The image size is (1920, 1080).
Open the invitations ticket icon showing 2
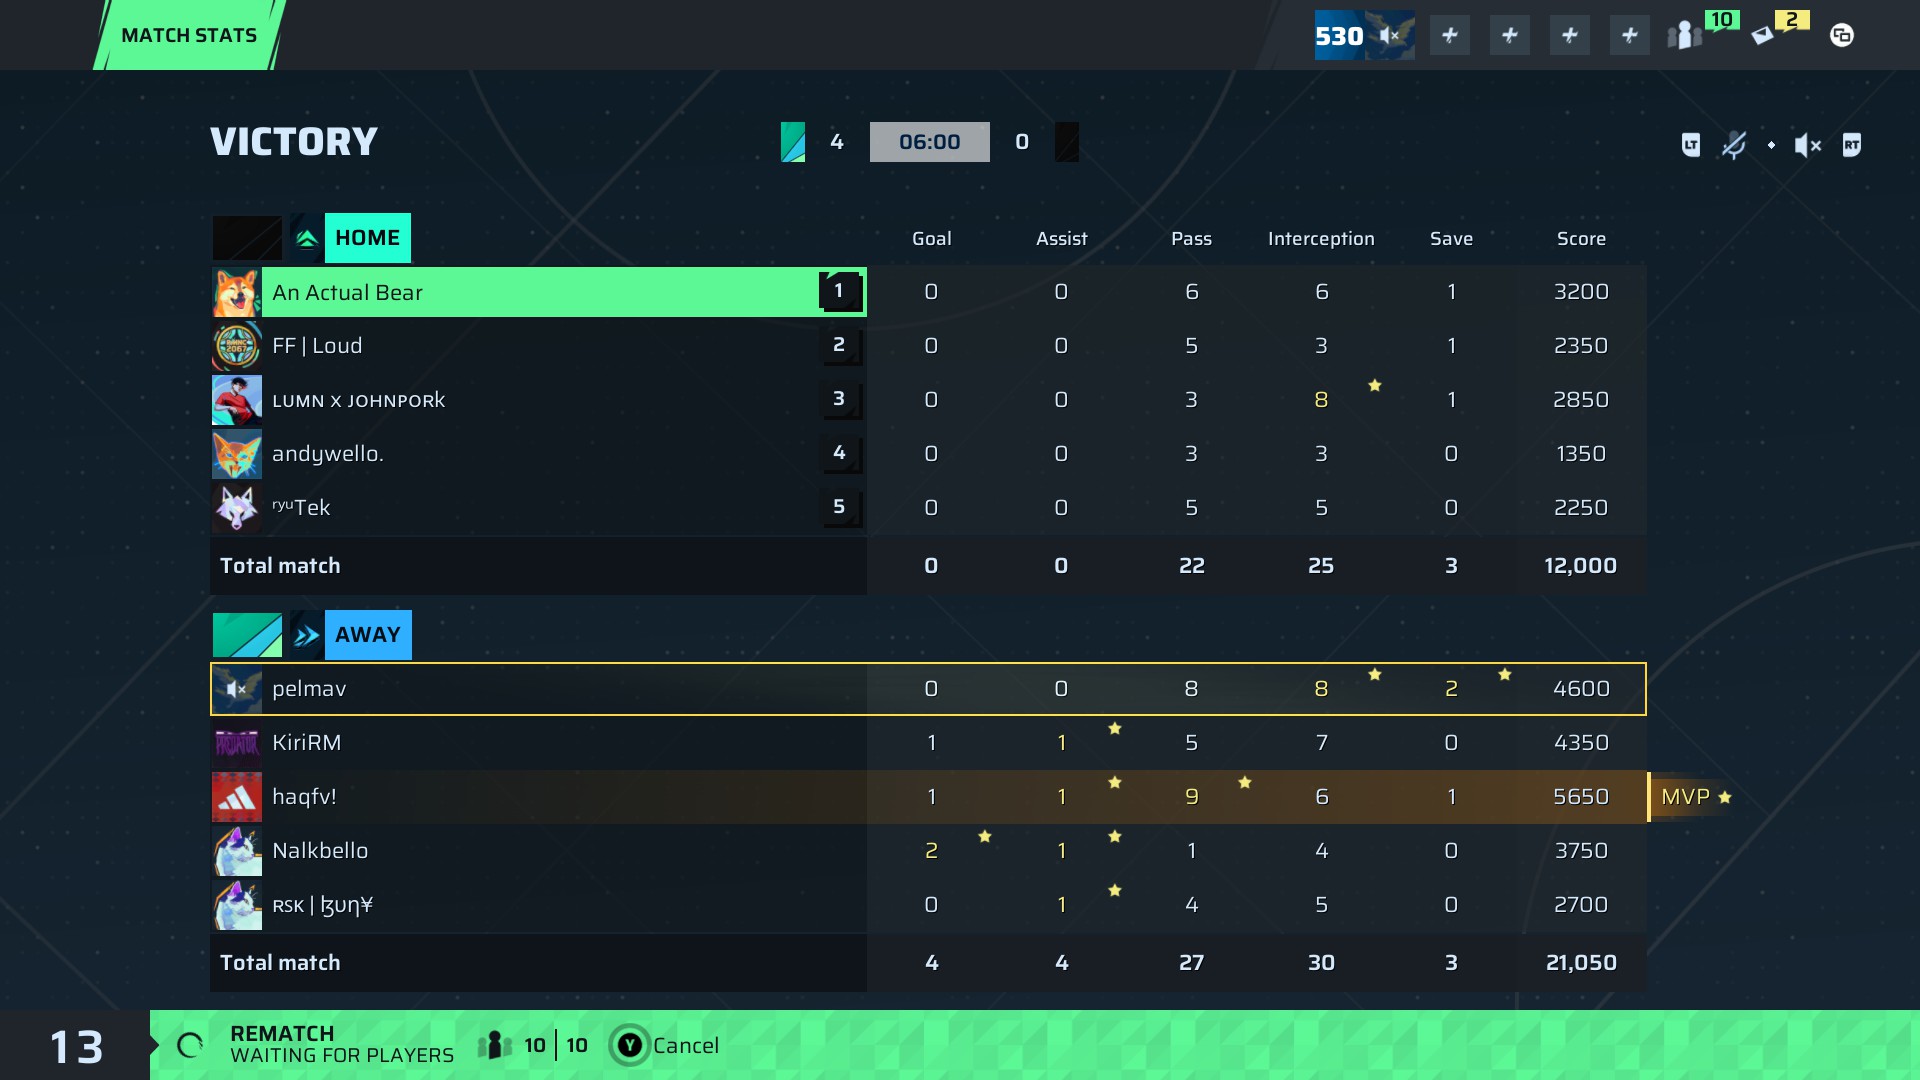point(1763,36)
